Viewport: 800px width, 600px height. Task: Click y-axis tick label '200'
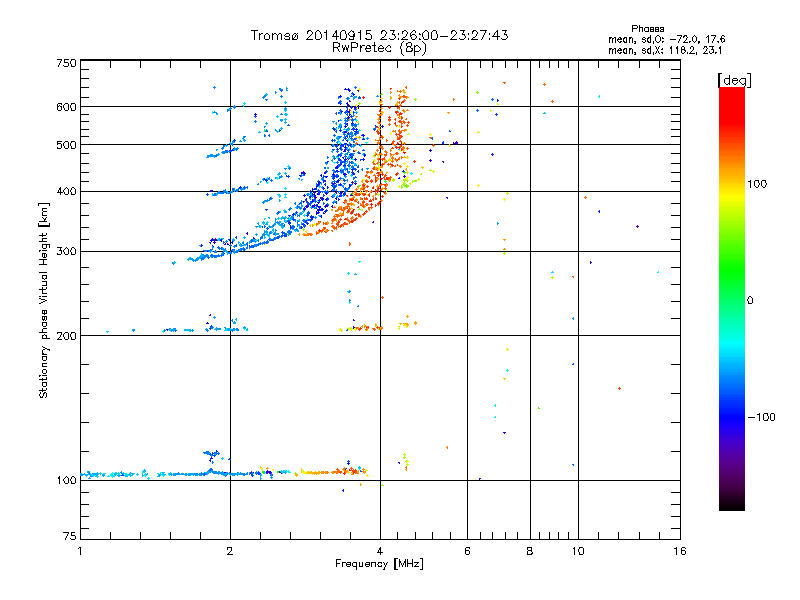coord(66,336)
